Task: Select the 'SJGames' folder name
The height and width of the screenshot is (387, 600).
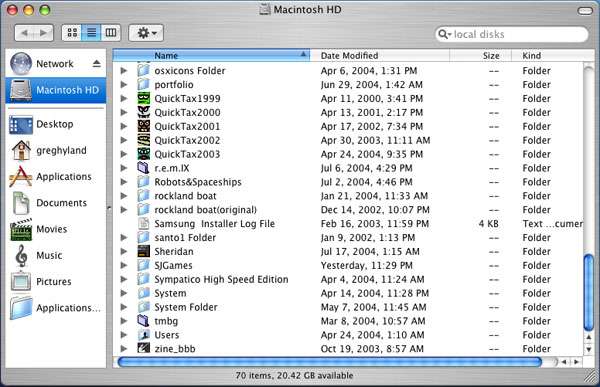Action: coord(173,265)
